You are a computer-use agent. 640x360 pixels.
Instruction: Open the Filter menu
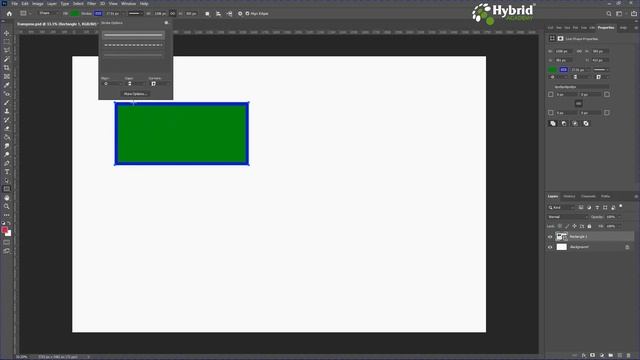coord(91,4)
